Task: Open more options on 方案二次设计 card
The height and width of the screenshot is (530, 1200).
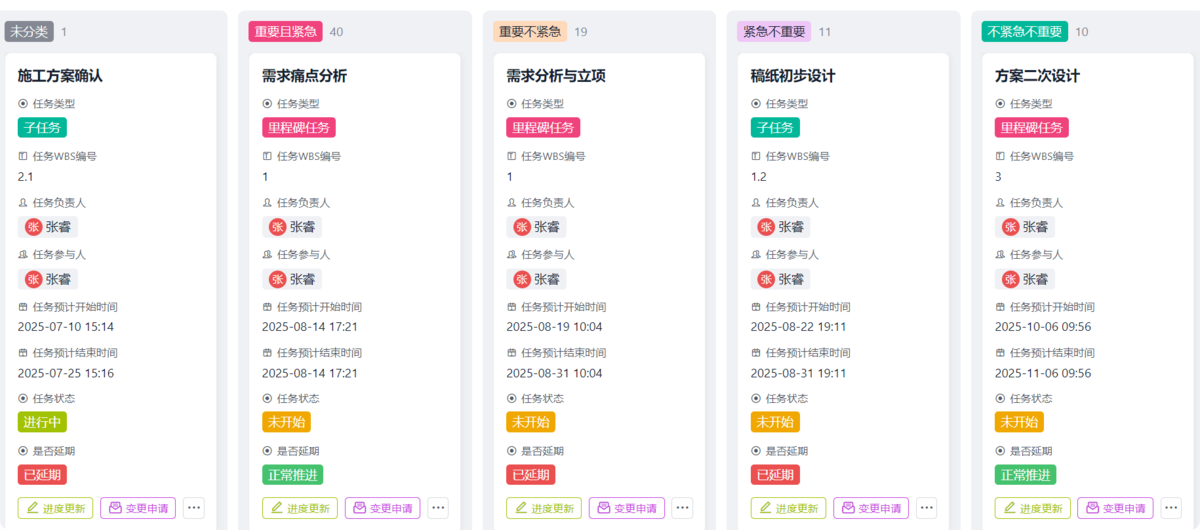Action: 1171,508
